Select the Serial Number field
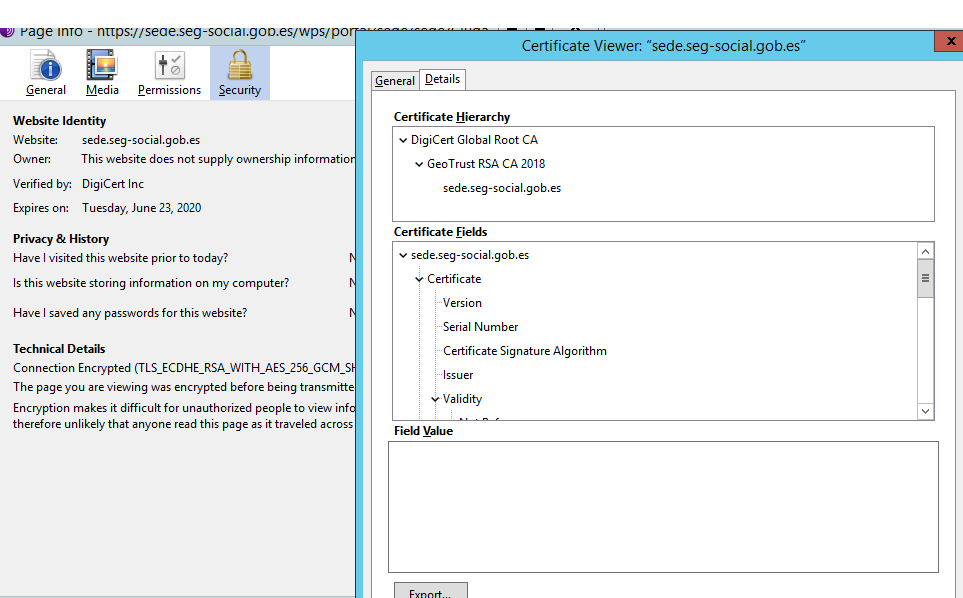963x598 pixels. [x=480, y=327]
